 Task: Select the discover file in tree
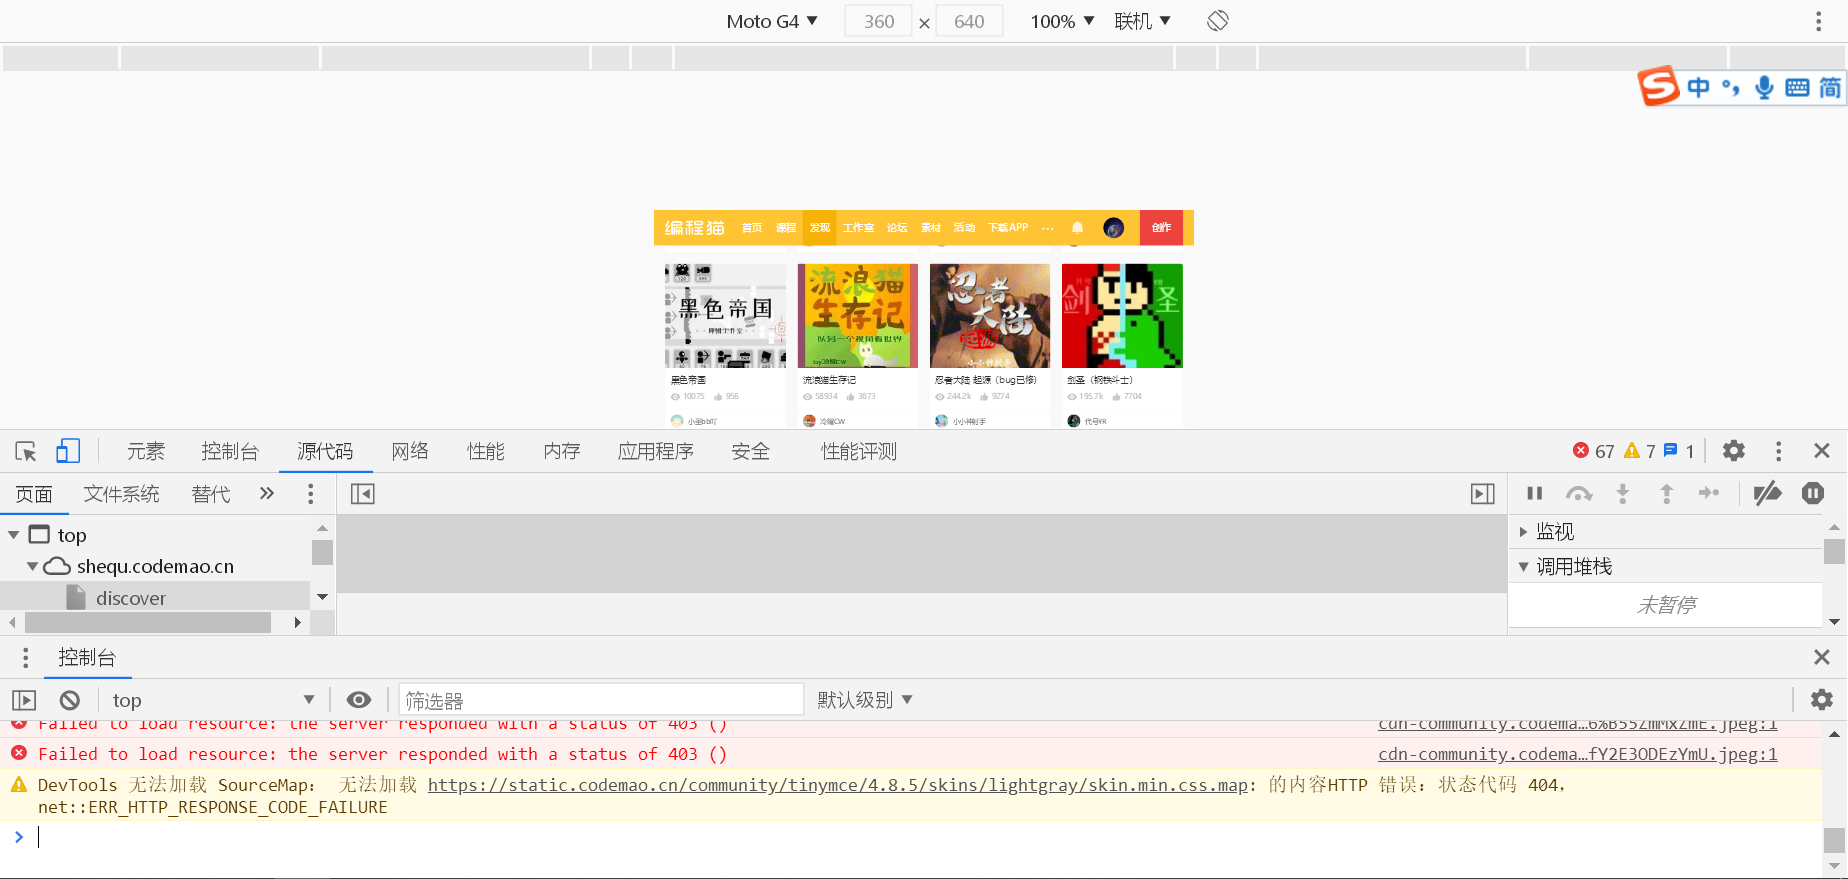click(x=131, y=598)
